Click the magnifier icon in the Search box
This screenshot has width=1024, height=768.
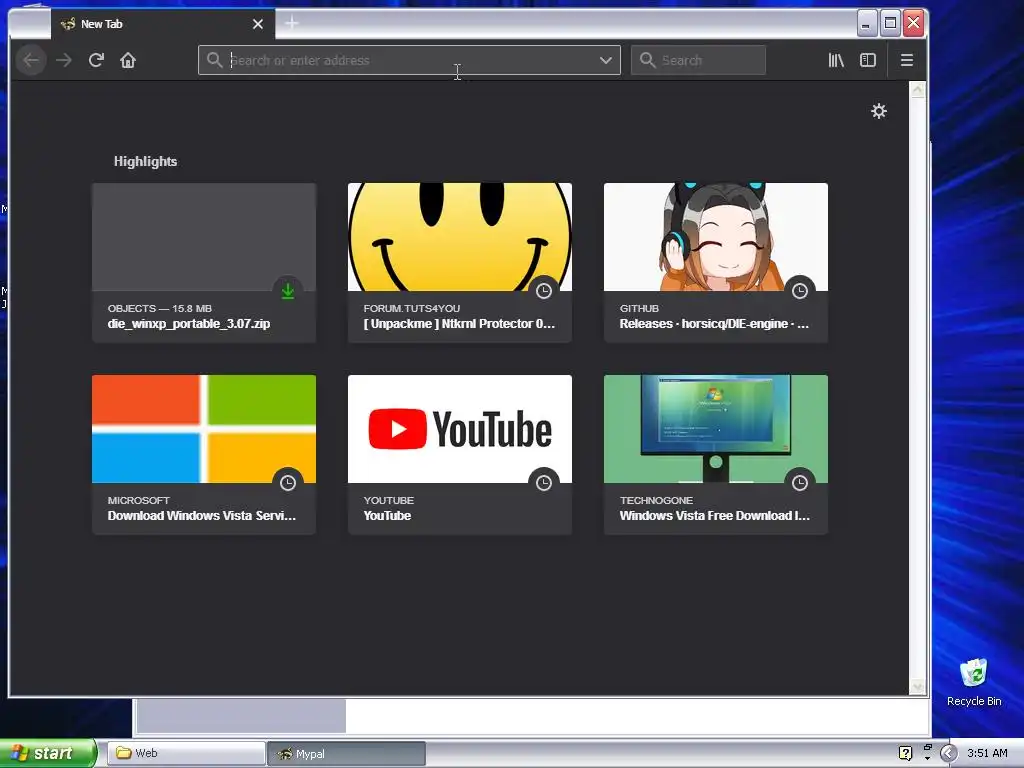coord(647,60)
